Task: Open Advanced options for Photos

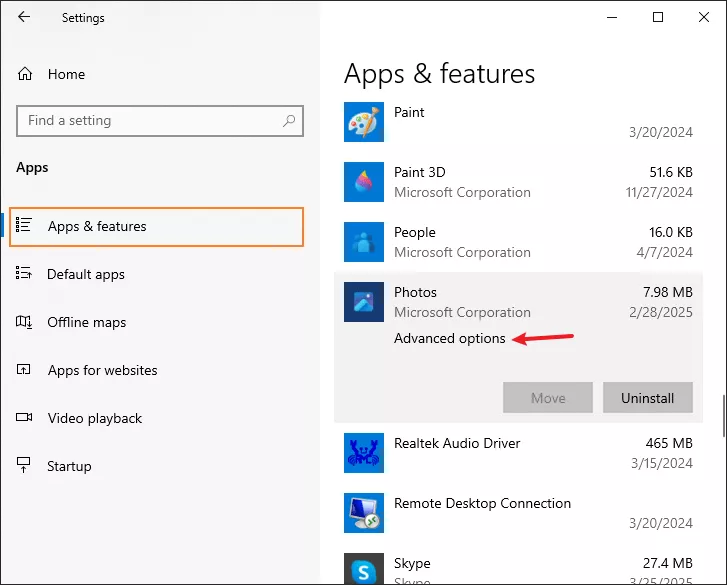Action: click(450, 338)
